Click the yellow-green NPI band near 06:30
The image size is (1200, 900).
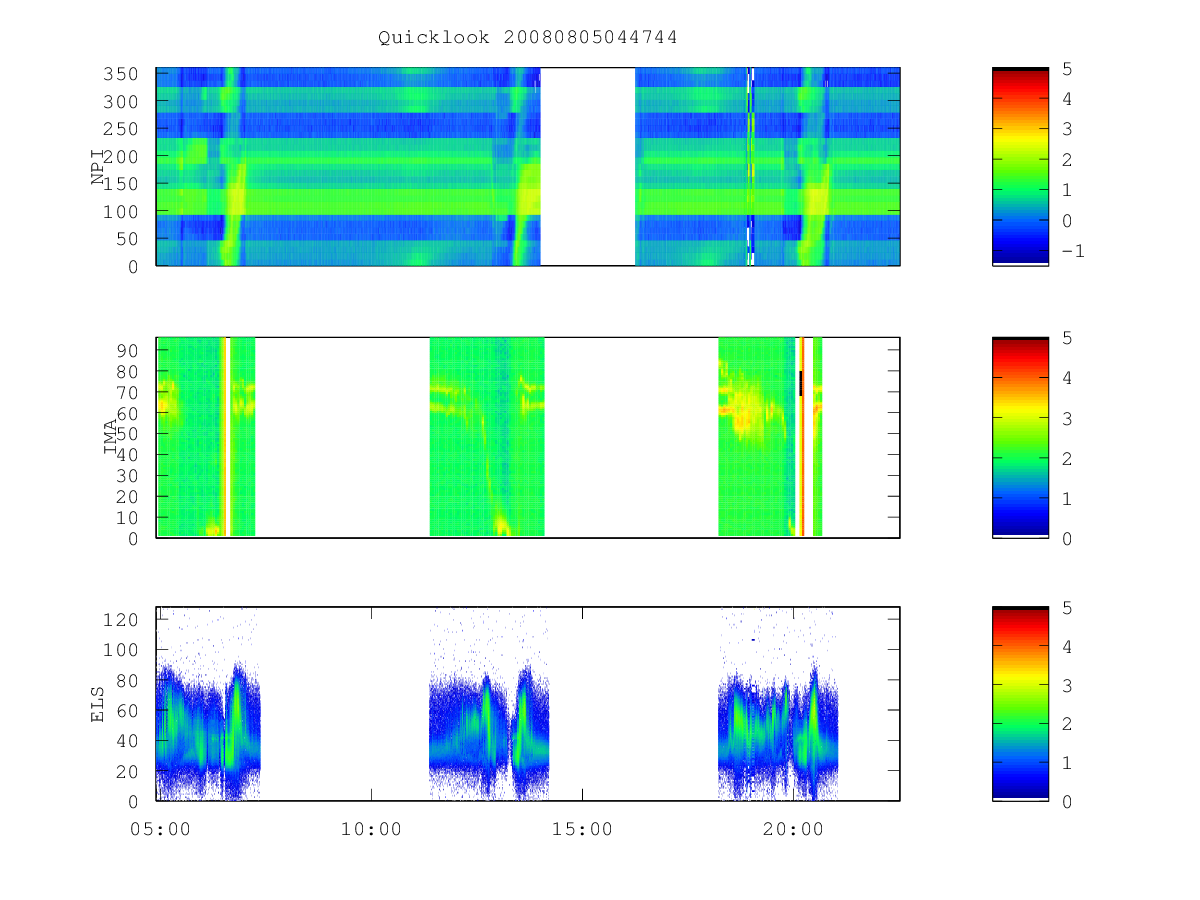(x=232, y=167)
